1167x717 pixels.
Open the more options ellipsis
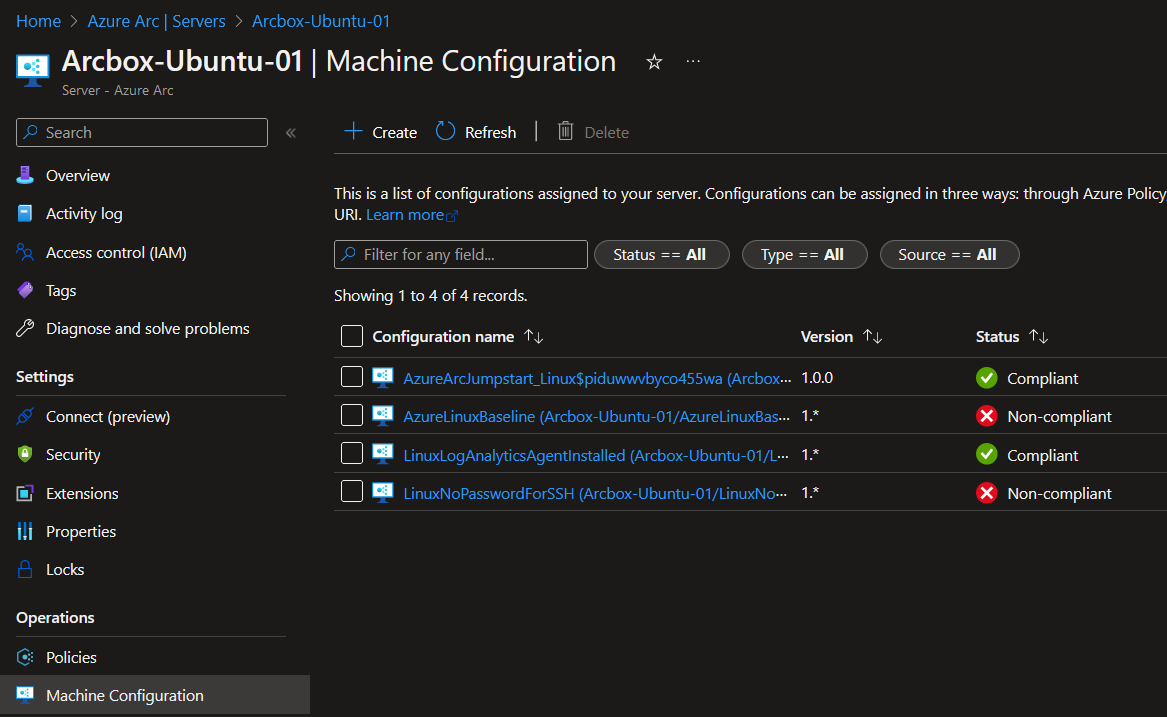[693, 61]
